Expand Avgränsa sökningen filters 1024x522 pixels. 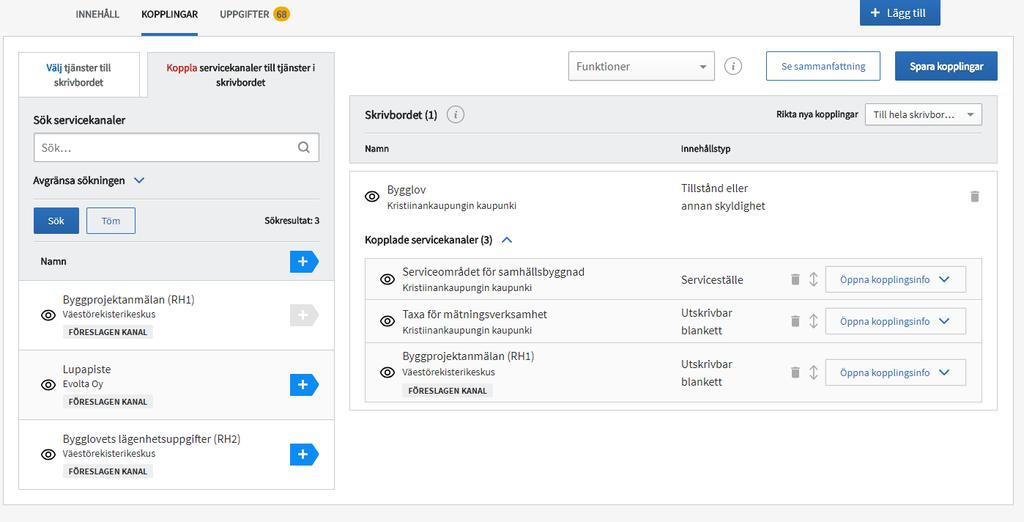89,180
